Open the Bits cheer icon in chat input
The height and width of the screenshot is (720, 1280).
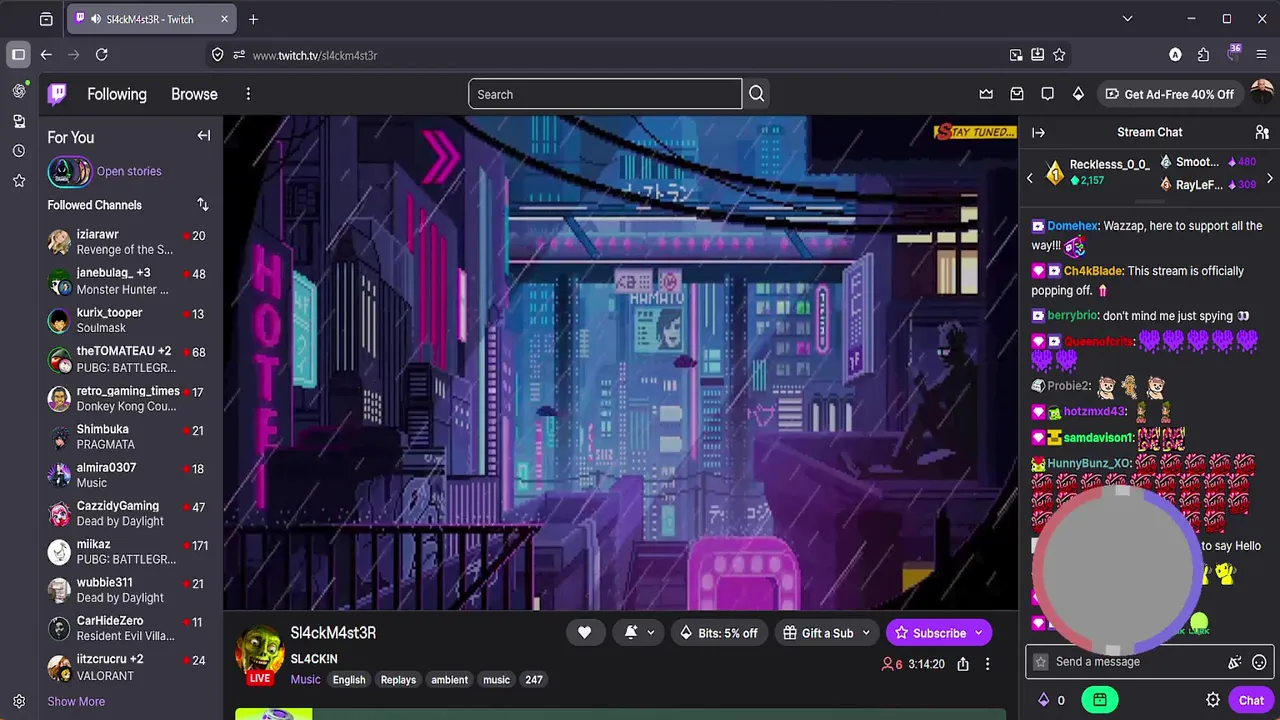[1235, 661]
